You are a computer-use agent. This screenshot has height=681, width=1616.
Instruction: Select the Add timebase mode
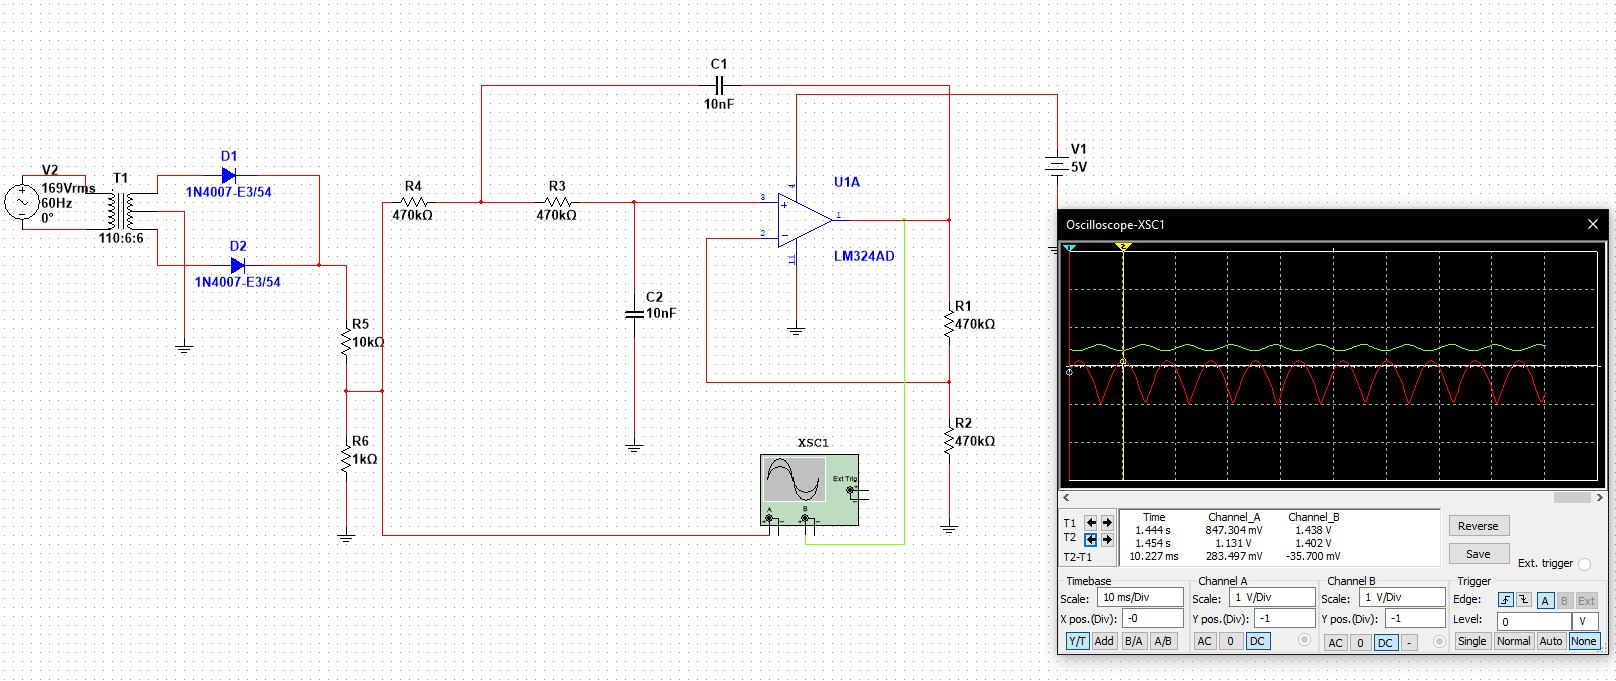point(1104,641)
